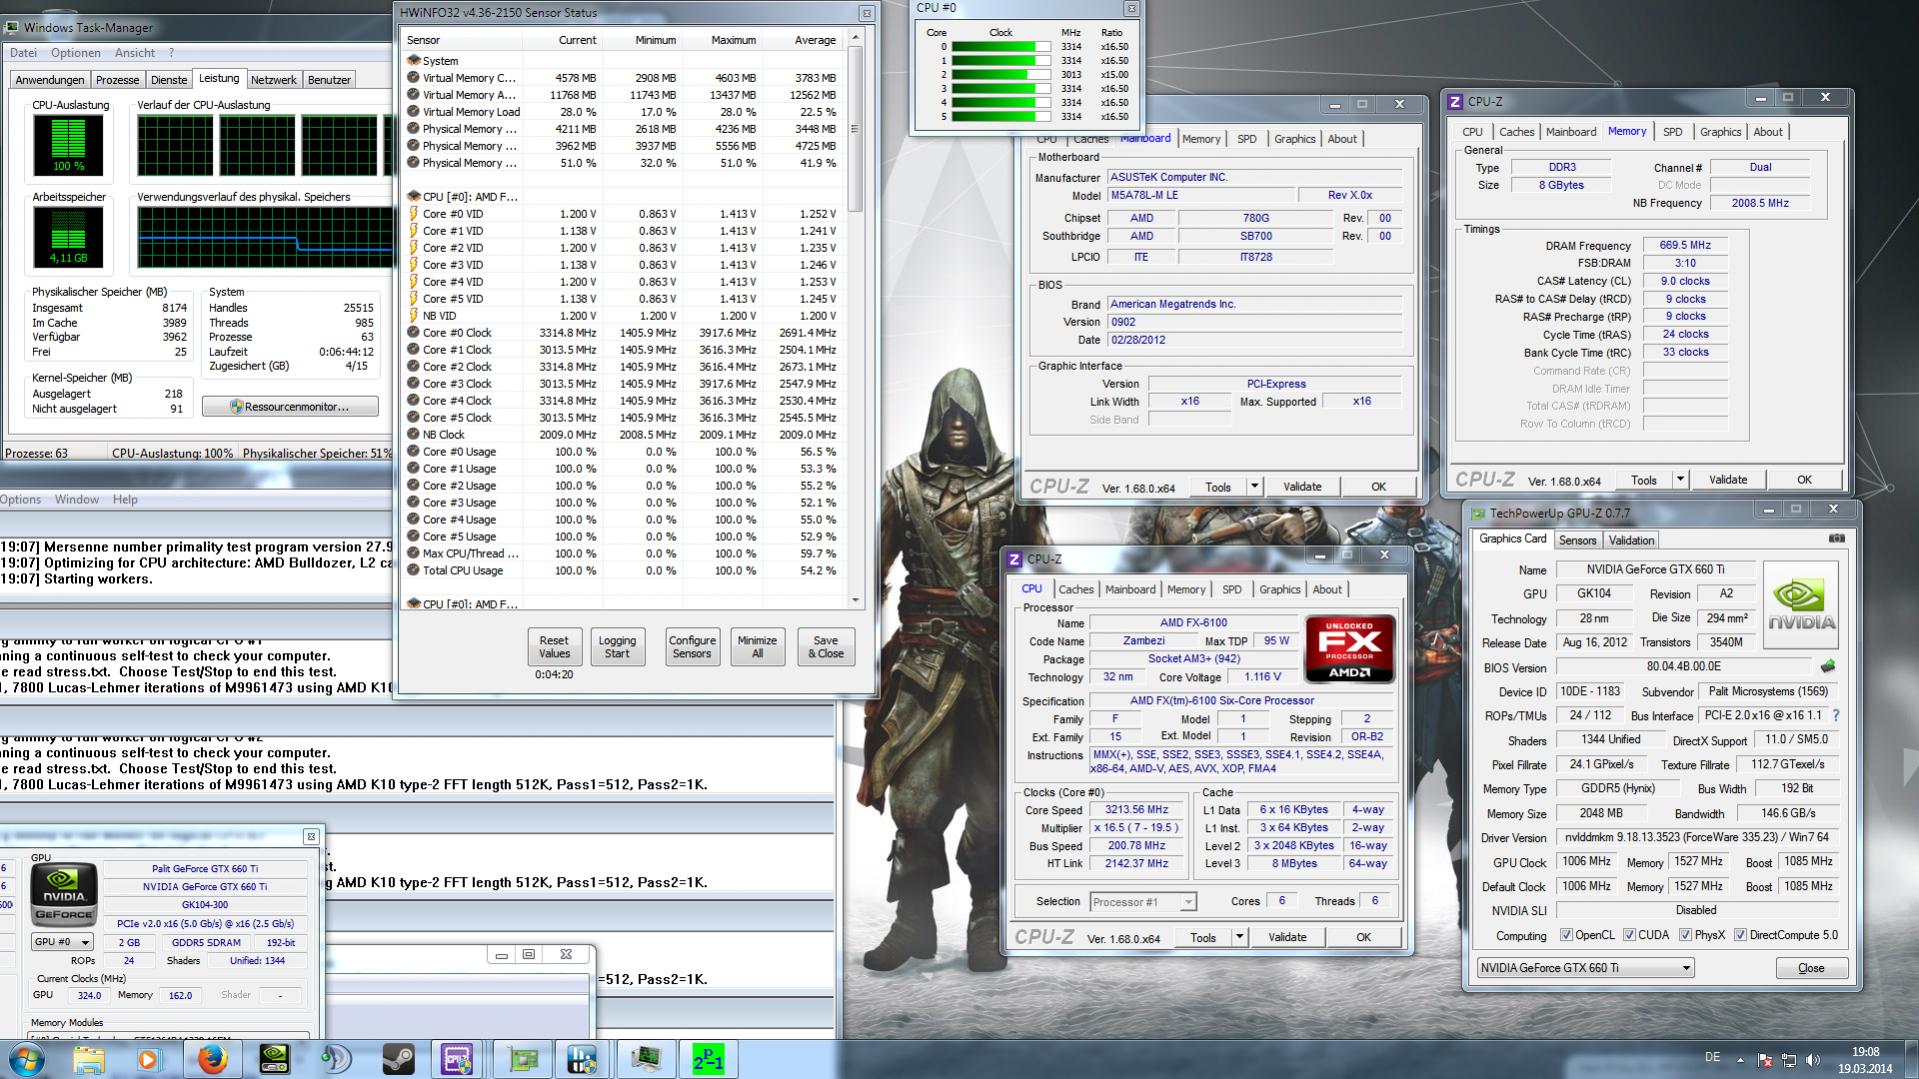Open the taskbar clock showing 19:08

[x=1866, y=1060]
